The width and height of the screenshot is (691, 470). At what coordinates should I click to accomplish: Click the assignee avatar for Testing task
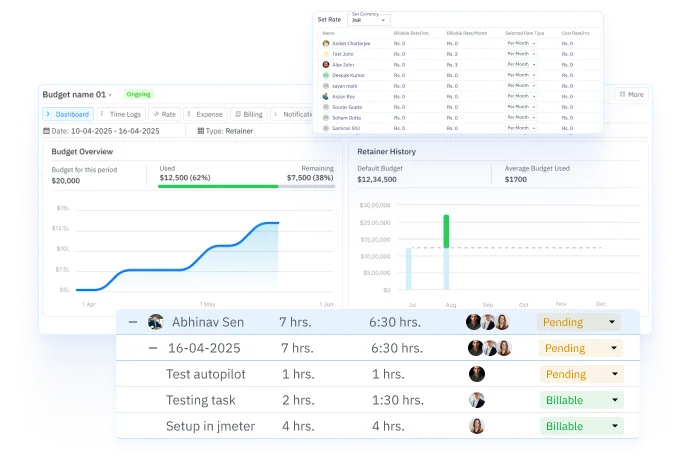point(476,400)
